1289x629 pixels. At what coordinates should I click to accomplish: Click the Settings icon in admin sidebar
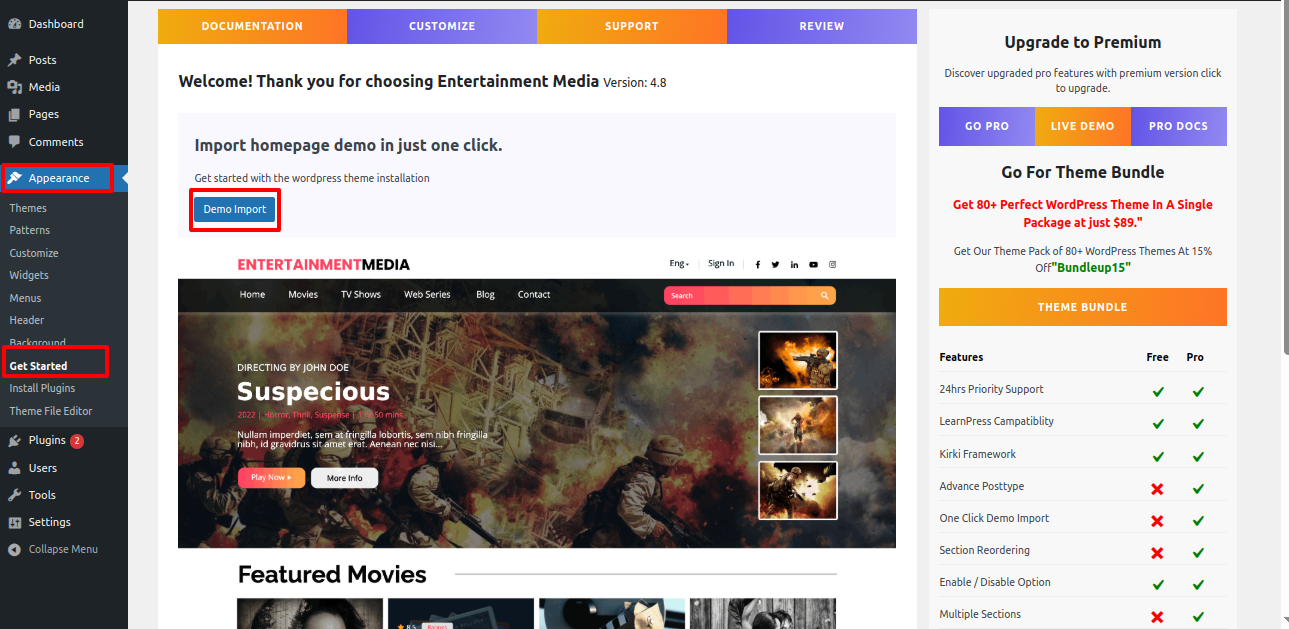pos(14,522)
